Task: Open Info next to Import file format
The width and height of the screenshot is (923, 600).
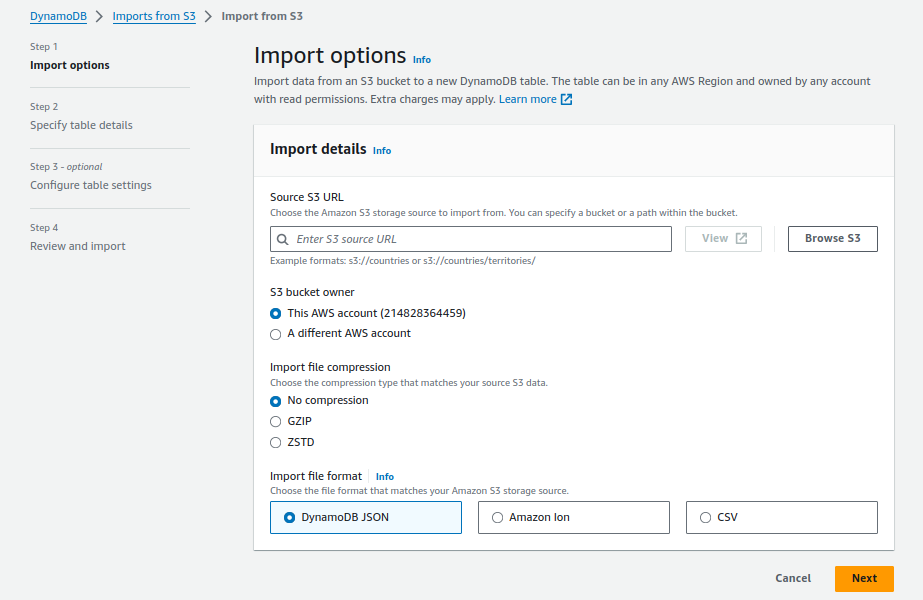Action: coord(385,476)
